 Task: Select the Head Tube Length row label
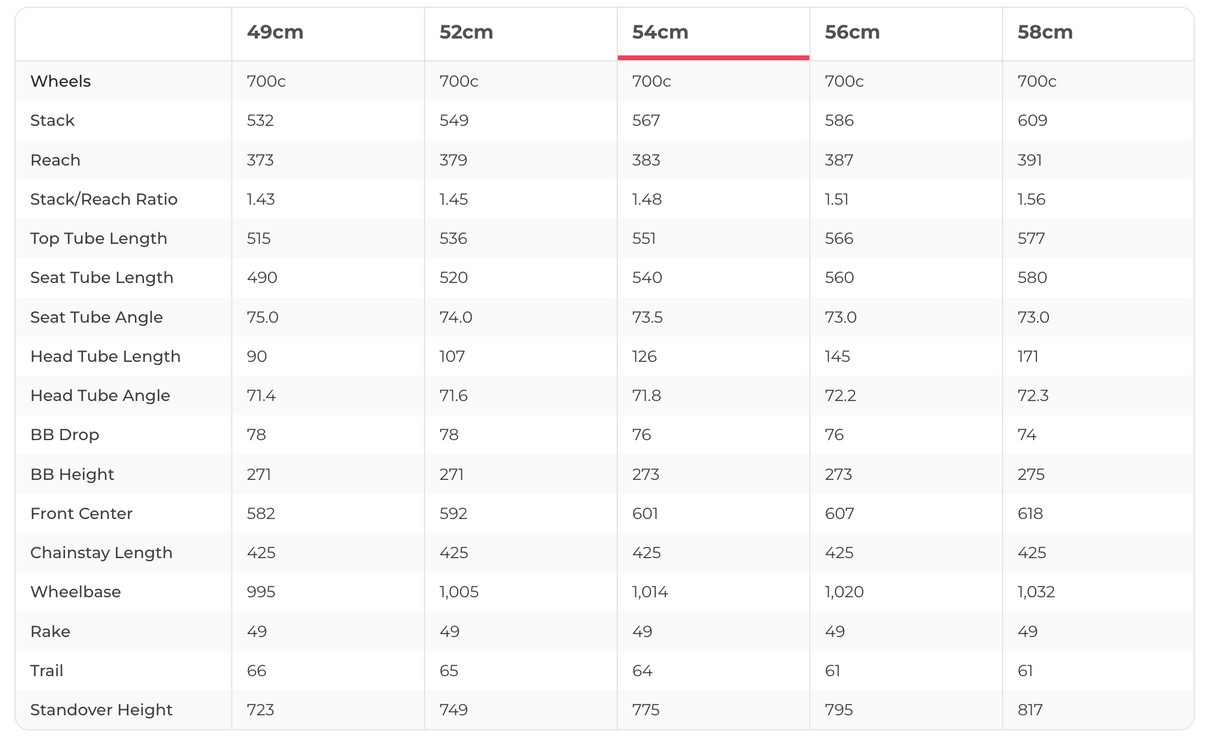tap(105, 356)
